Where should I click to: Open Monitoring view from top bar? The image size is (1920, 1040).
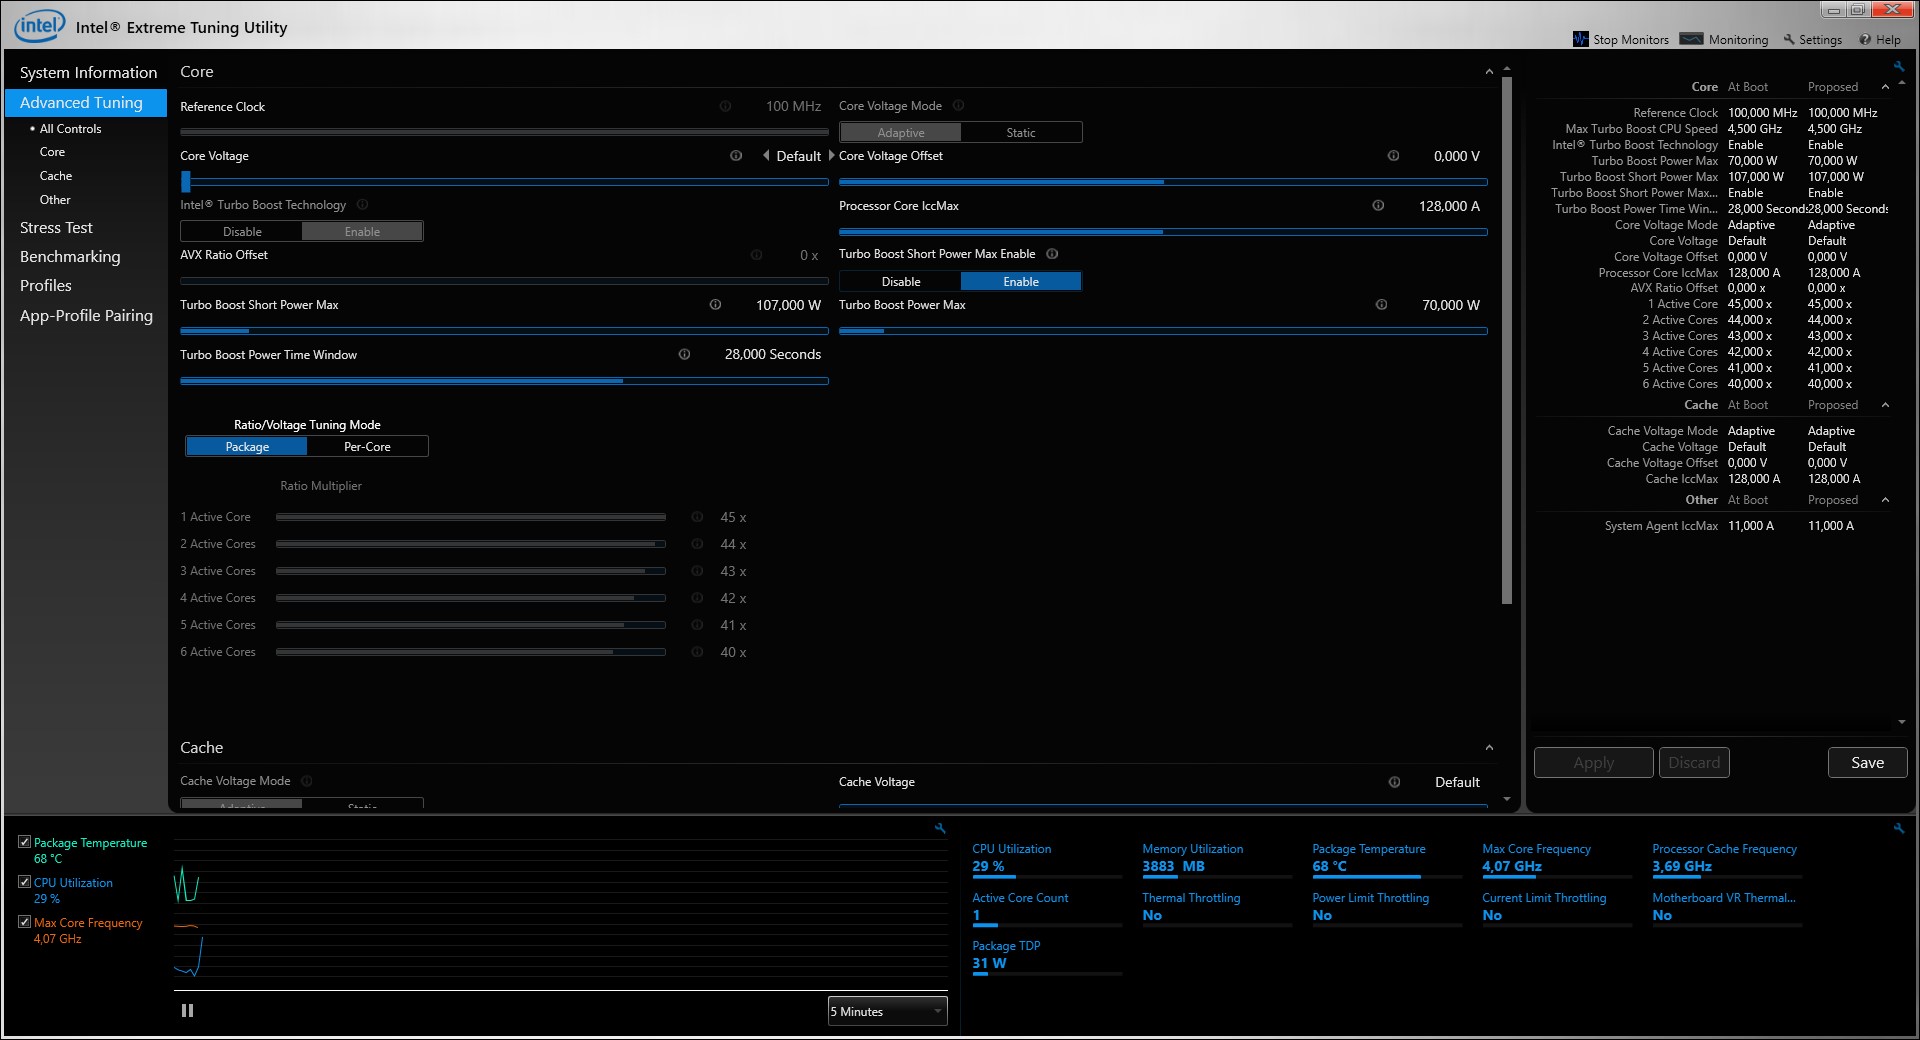1724,39
